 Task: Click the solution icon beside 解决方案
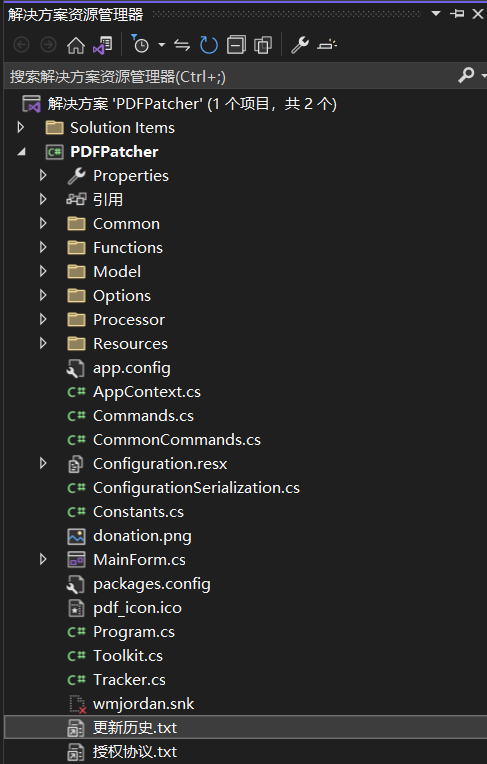31,104
